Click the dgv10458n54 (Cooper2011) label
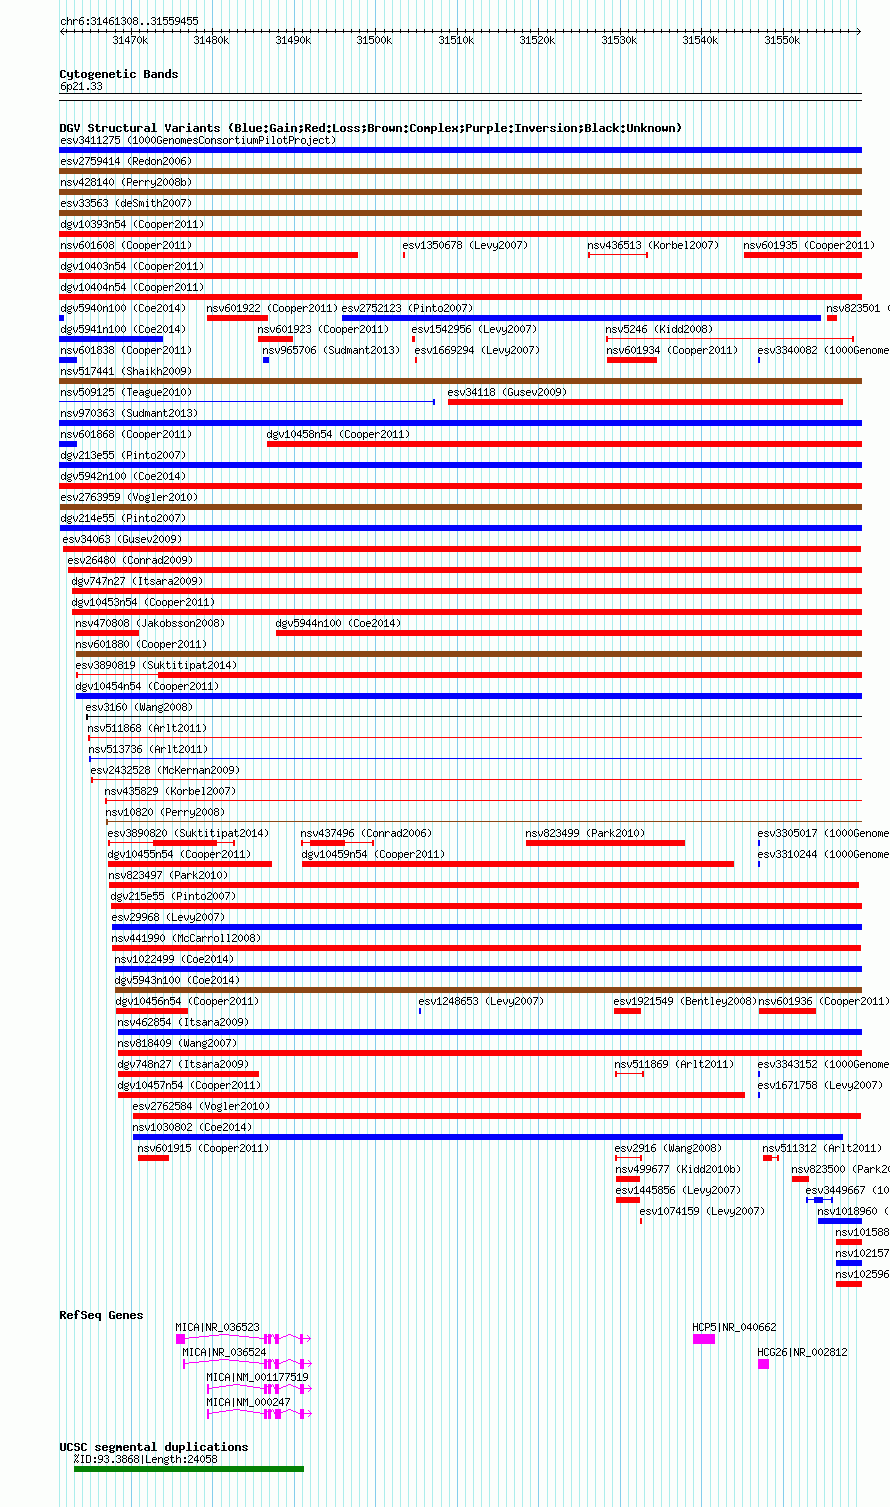890x1507 pixels. (x=339, y=434)
